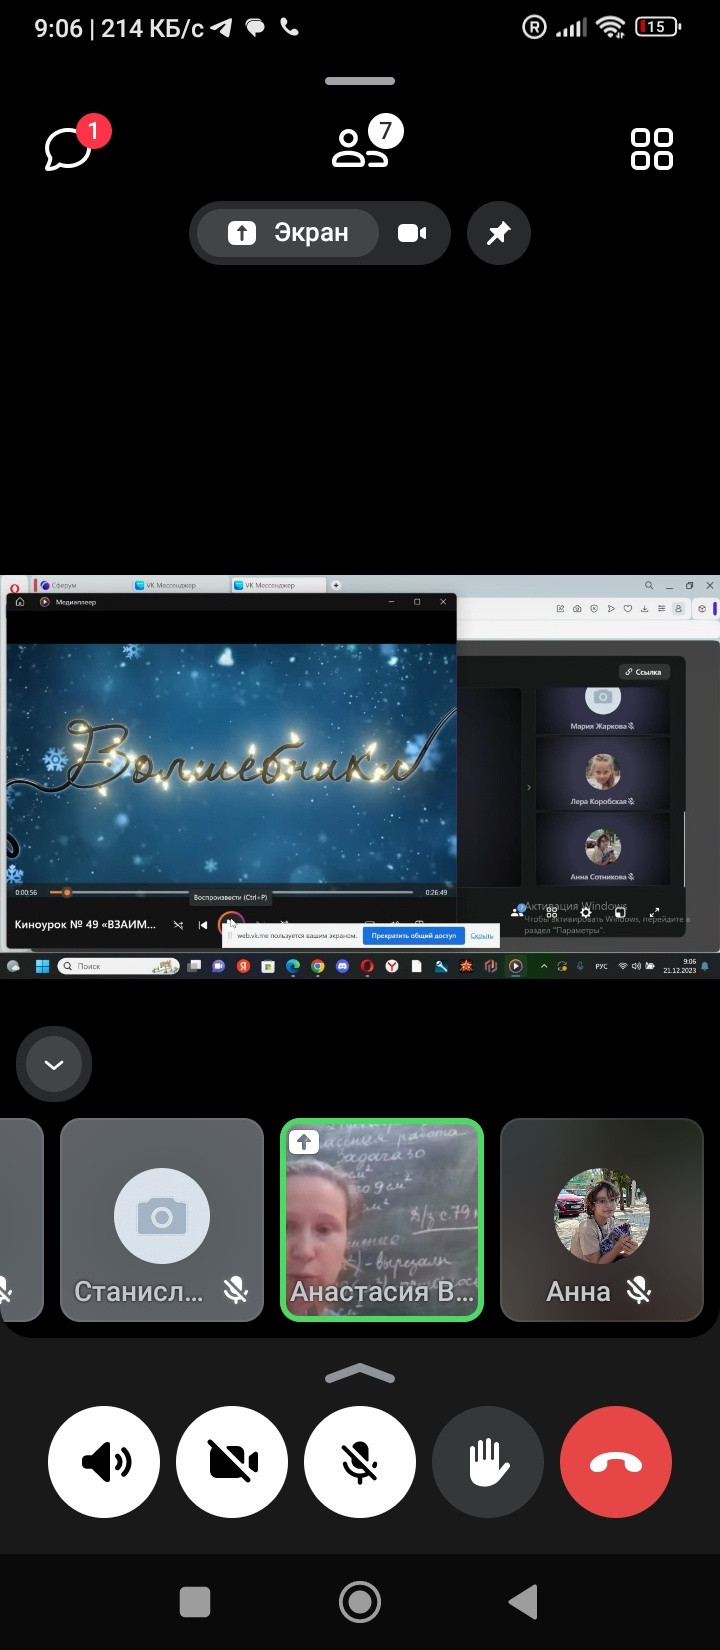Tap screen-share badge on Анастасия's tile

click(x=304, y=1141)
